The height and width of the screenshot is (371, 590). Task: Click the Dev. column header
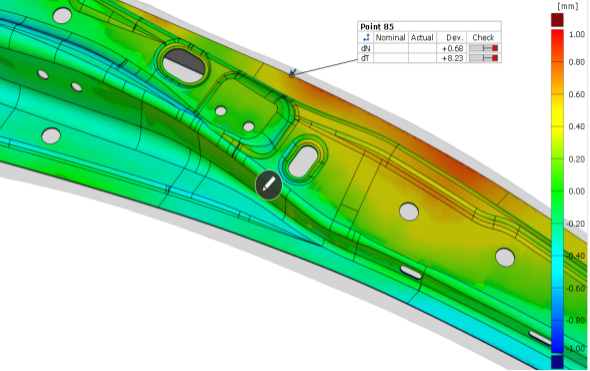click(455, 38)
